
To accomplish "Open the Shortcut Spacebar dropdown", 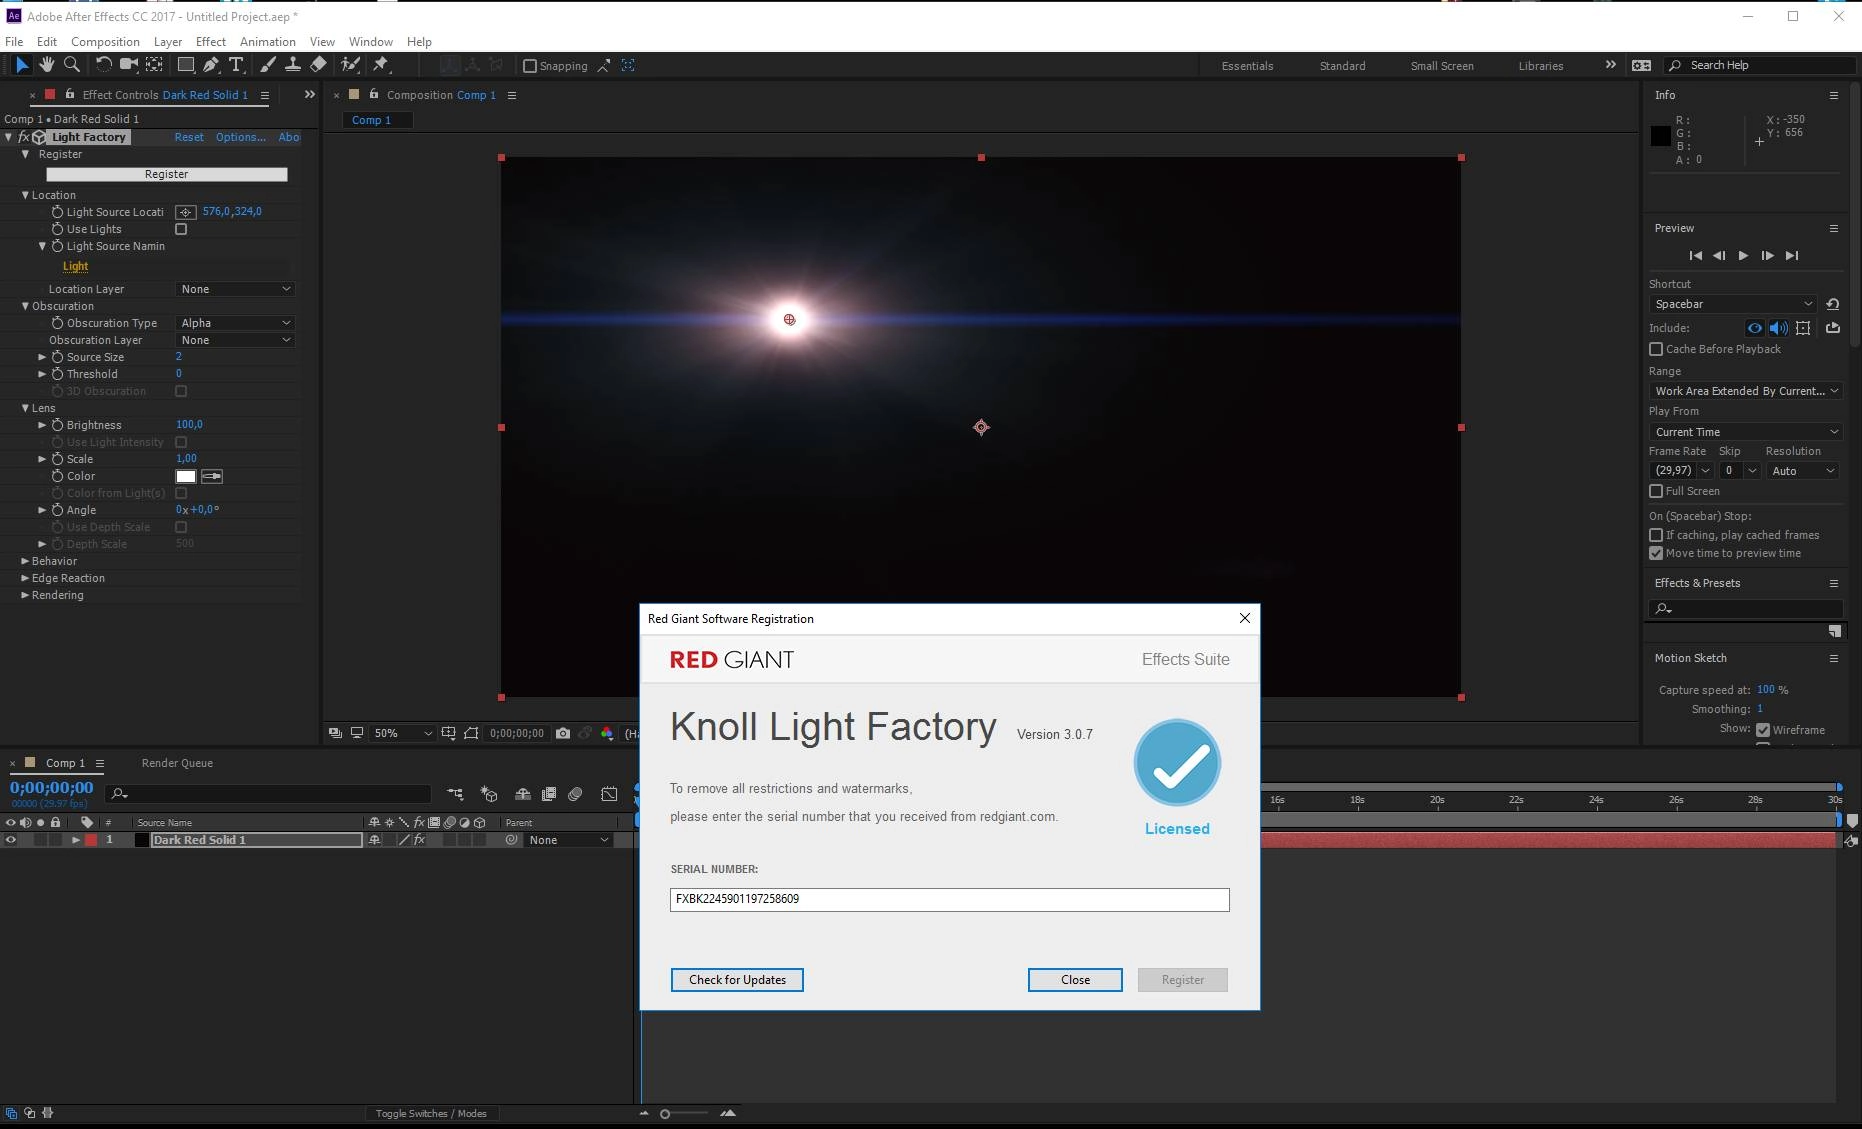I will pyautogui.click(x=1733, y=304).
